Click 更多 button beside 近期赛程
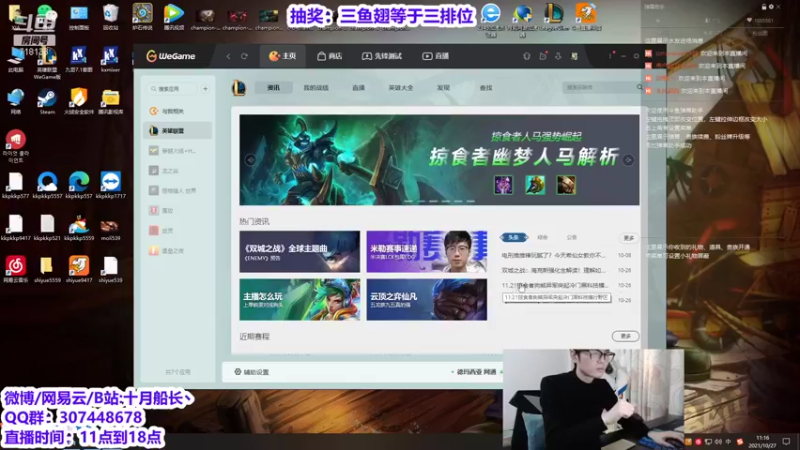Screen dimensions: 800x450 (x=626, y=336)
